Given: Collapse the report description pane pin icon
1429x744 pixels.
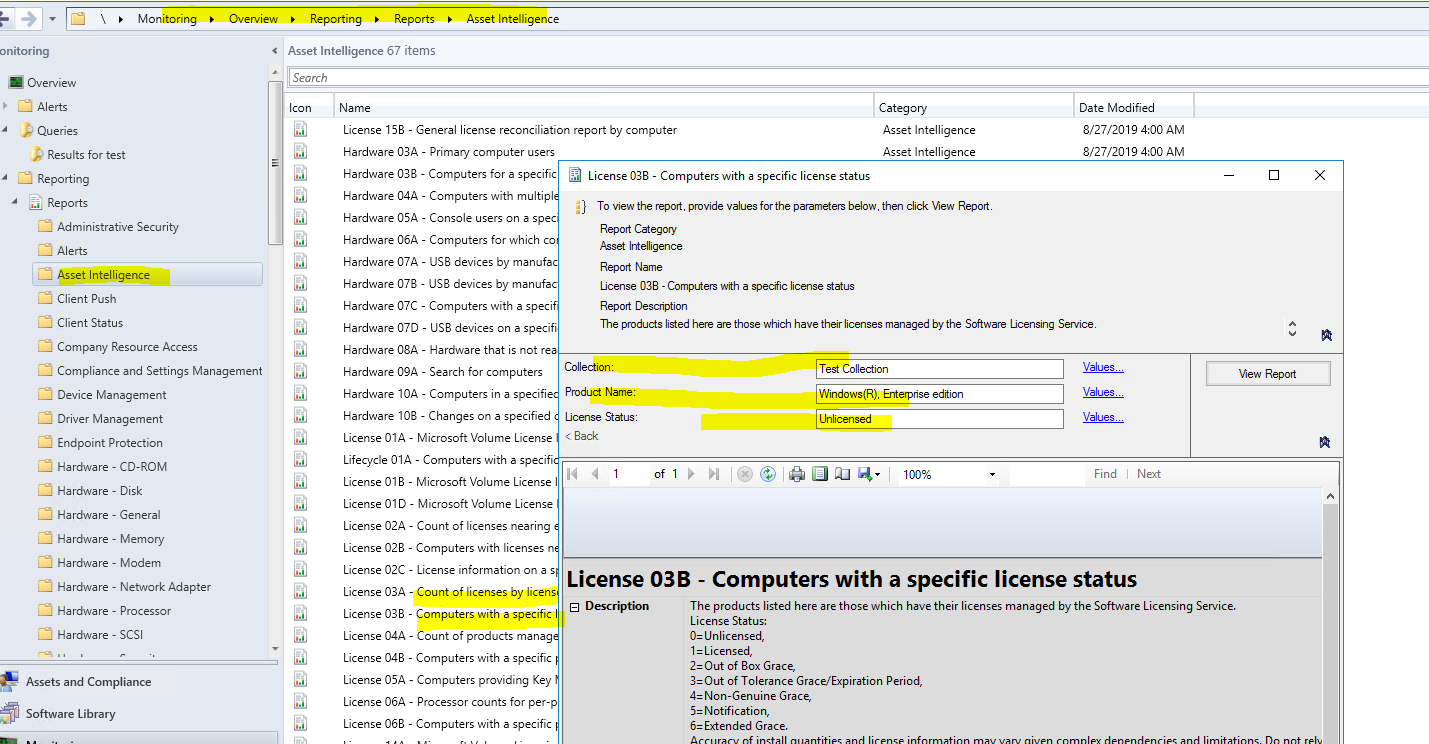Looking at the screenshot, I should pos(1326,335).
